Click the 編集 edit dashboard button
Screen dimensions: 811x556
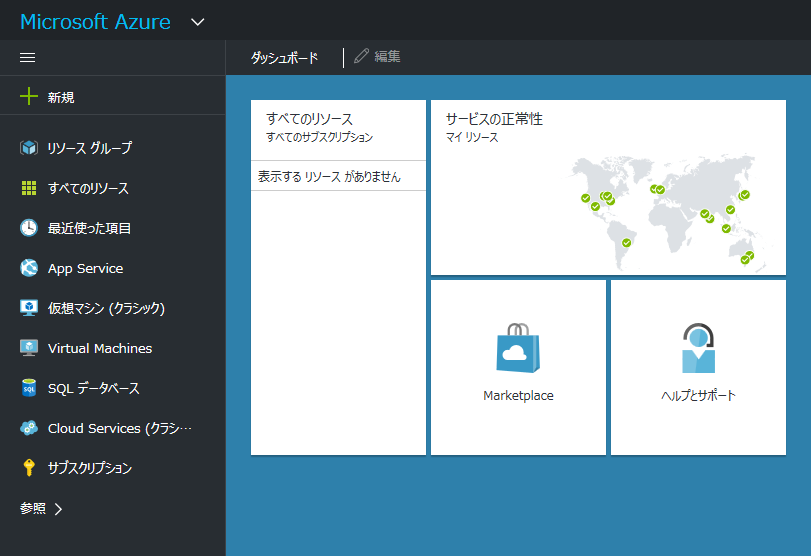point(387,56)
